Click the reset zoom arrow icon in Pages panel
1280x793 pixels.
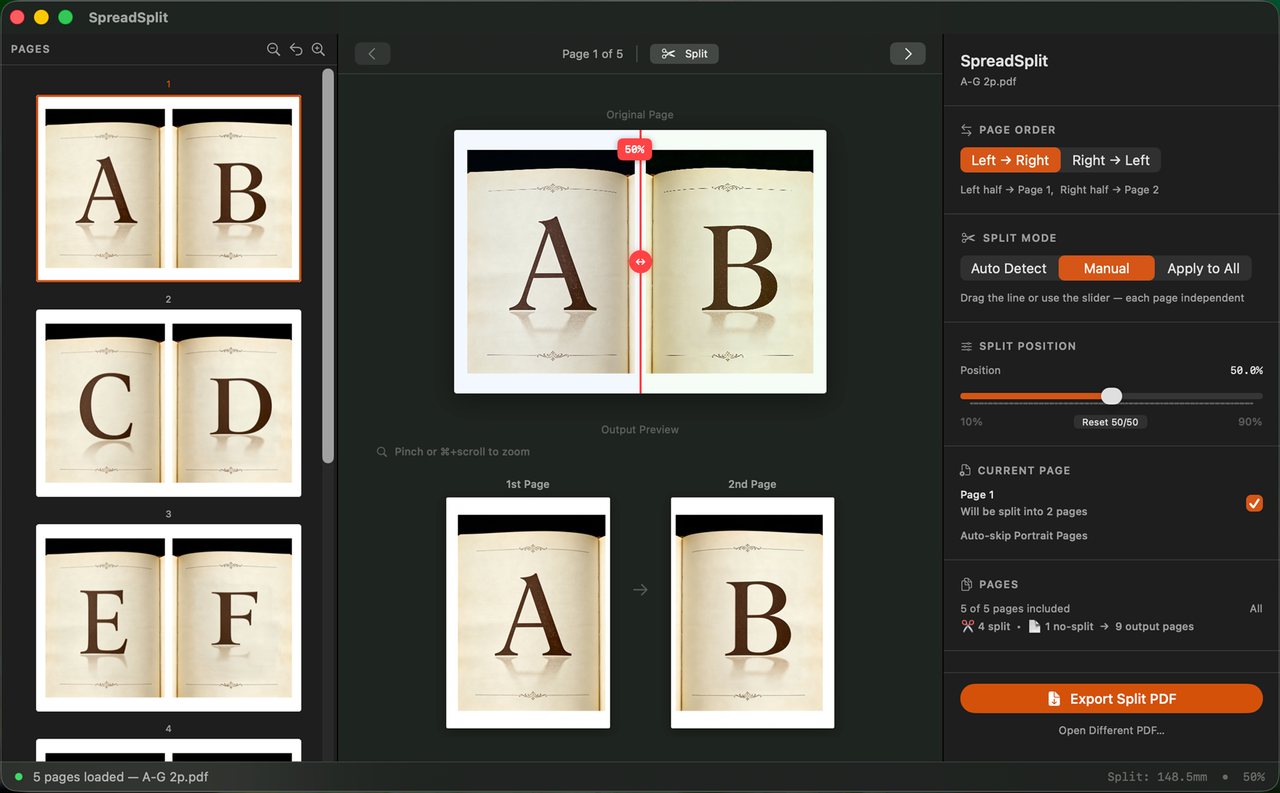[x=296, y=49]
